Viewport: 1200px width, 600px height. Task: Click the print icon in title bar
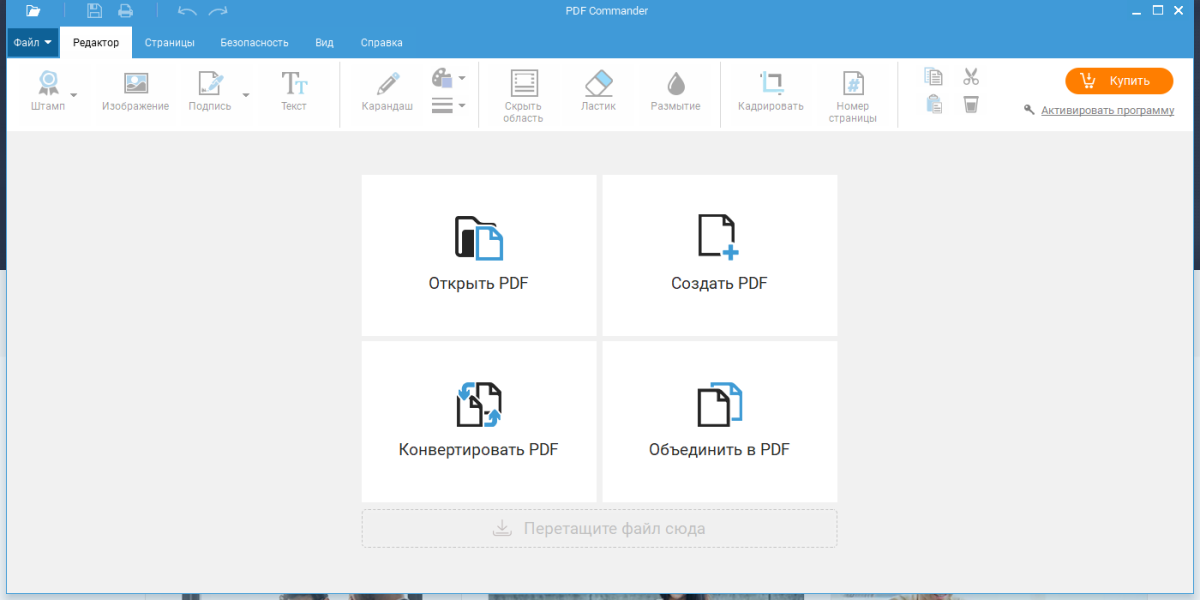tap(125, 11)
